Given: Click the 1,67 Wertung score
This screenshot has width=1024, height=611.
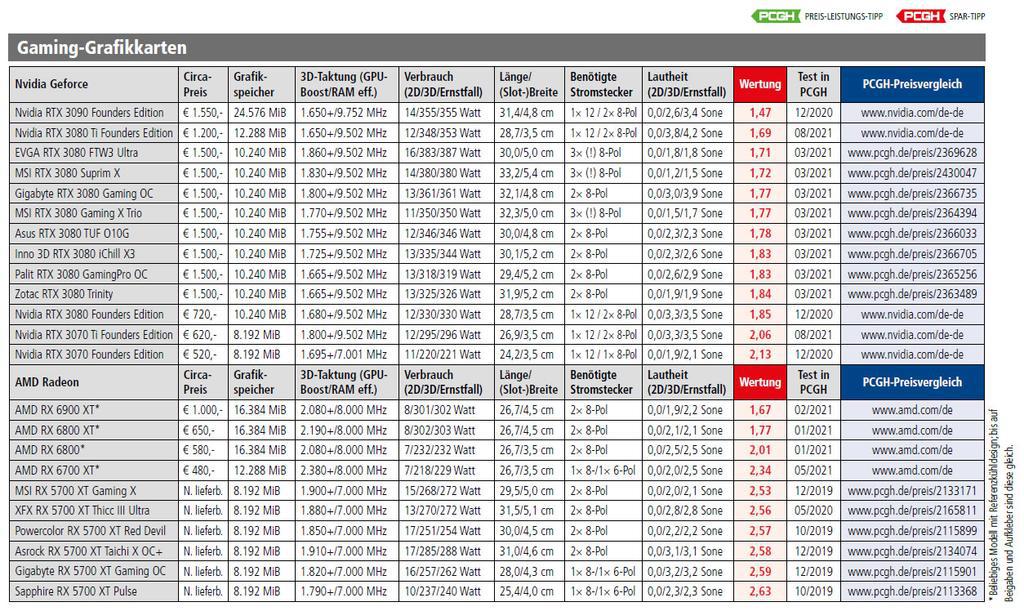Looking at the screenshot, I should [760, 410].
